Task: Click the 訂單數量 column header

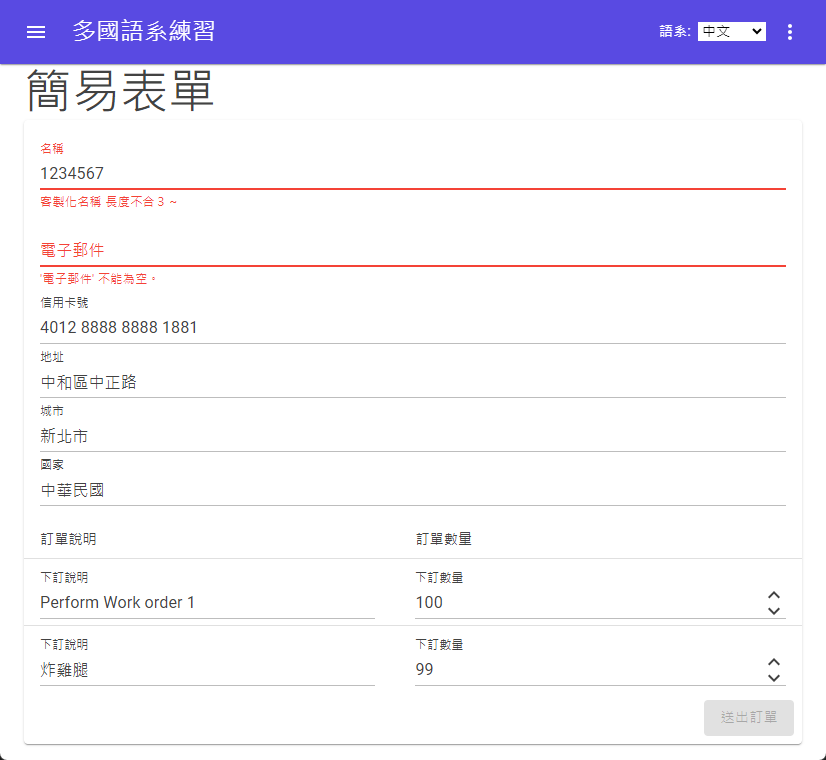Action: click(444, 539)
